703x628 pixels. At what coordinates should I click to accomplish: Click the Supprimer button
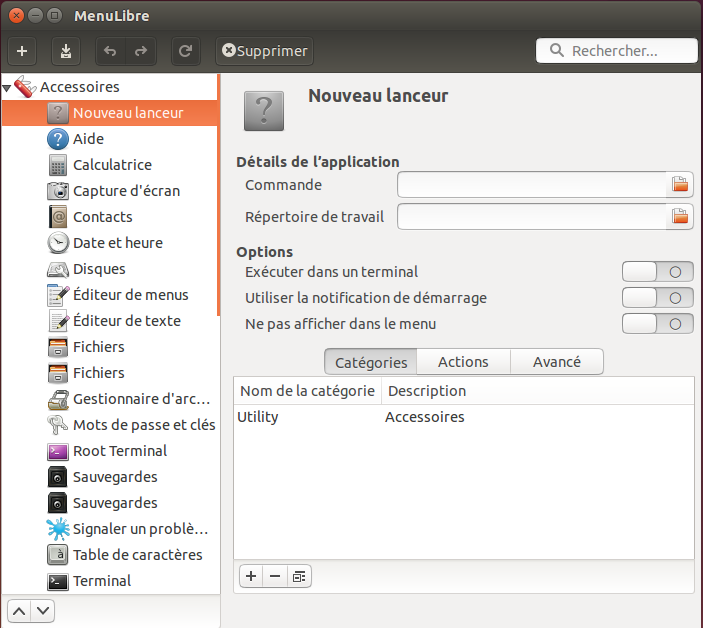265,51
